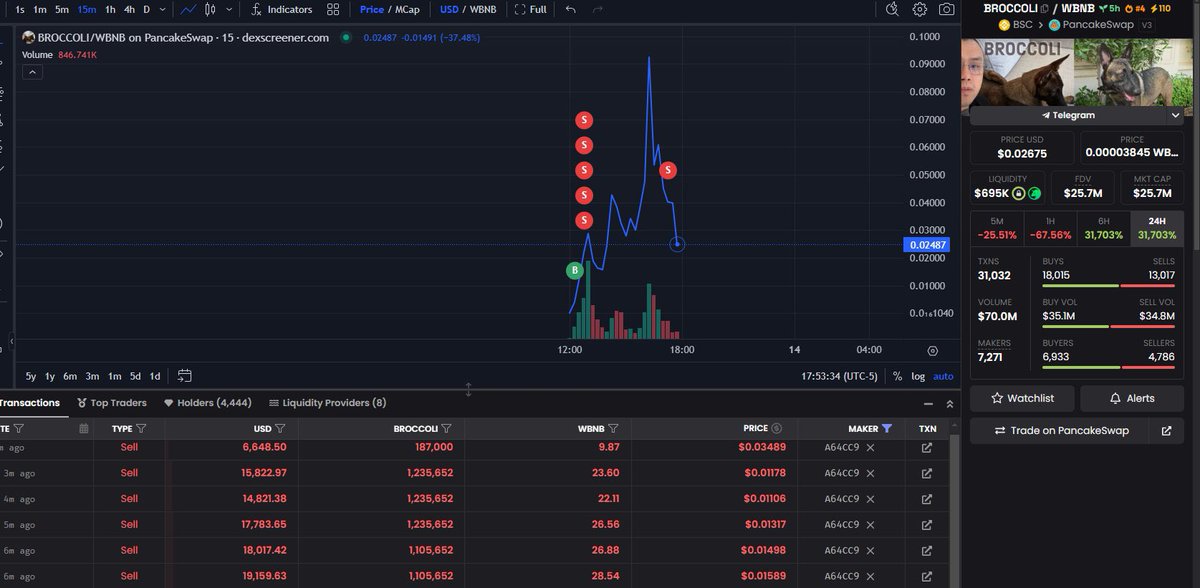Open the date column calendar icon

click(x=83, y=428)
